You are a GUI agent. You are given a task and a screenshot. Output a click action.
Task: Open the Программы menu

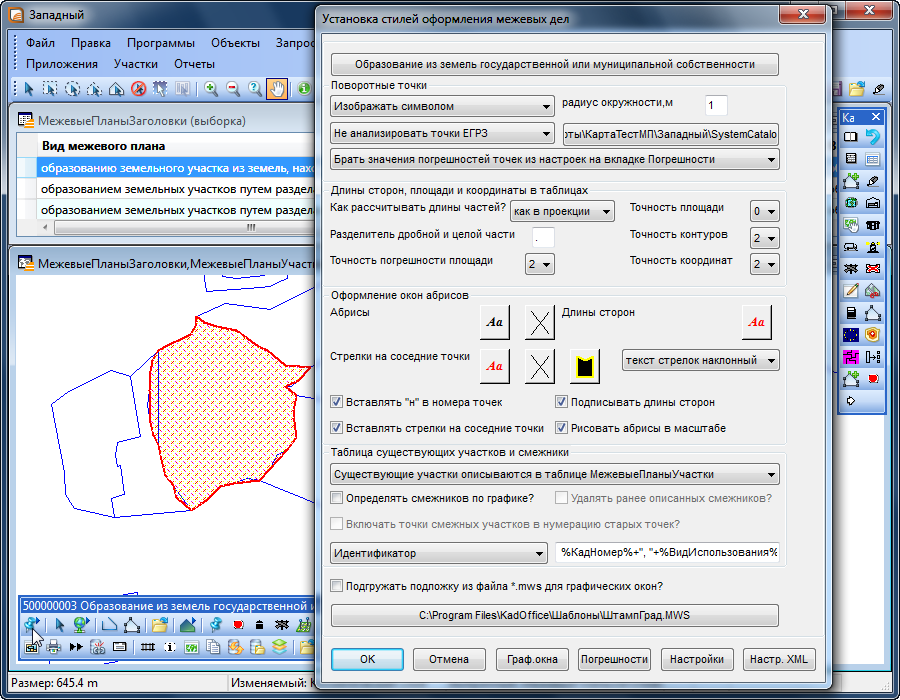[x=160, y=43]
